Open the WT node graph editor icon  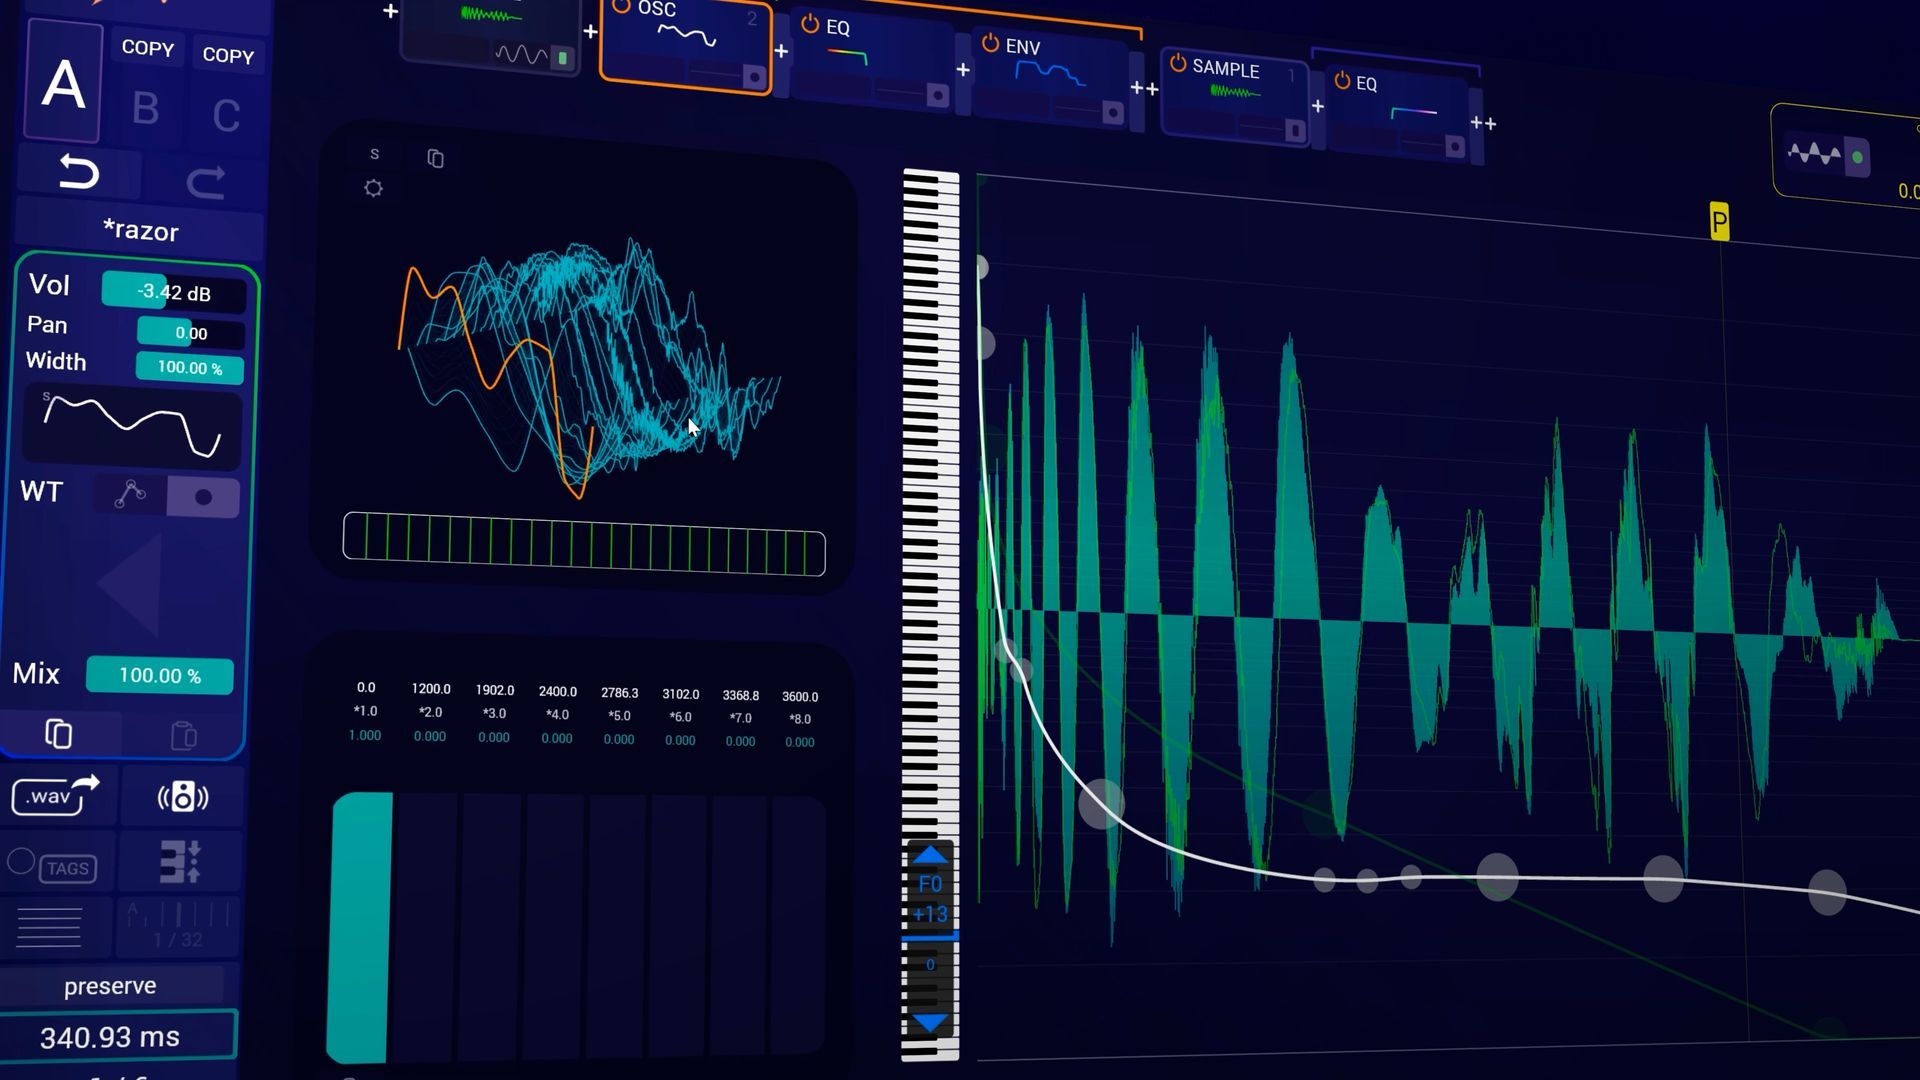pos(130,494)
